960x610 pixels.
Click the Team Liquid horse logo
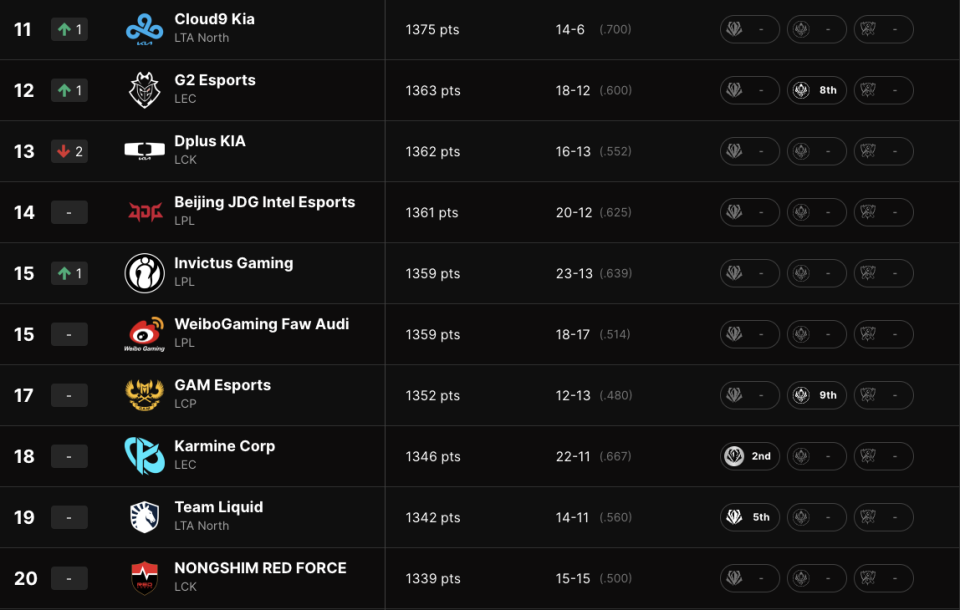point(144,517)
